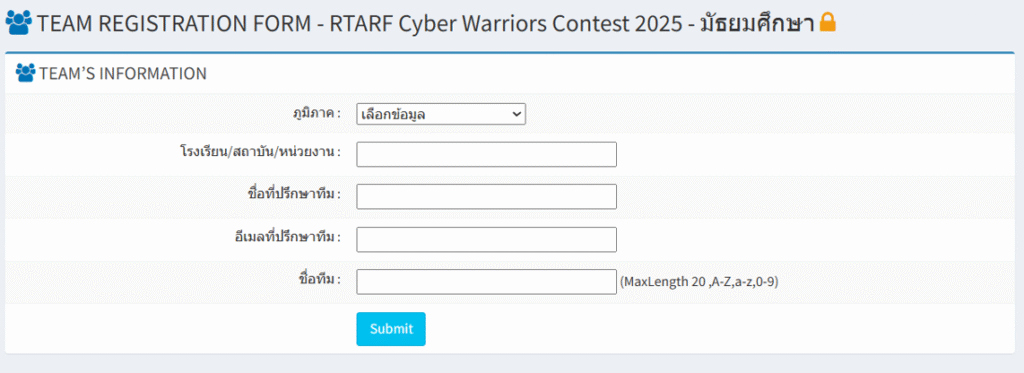
Task: Click the team icon beside the page title
Action: click(18, 24)
